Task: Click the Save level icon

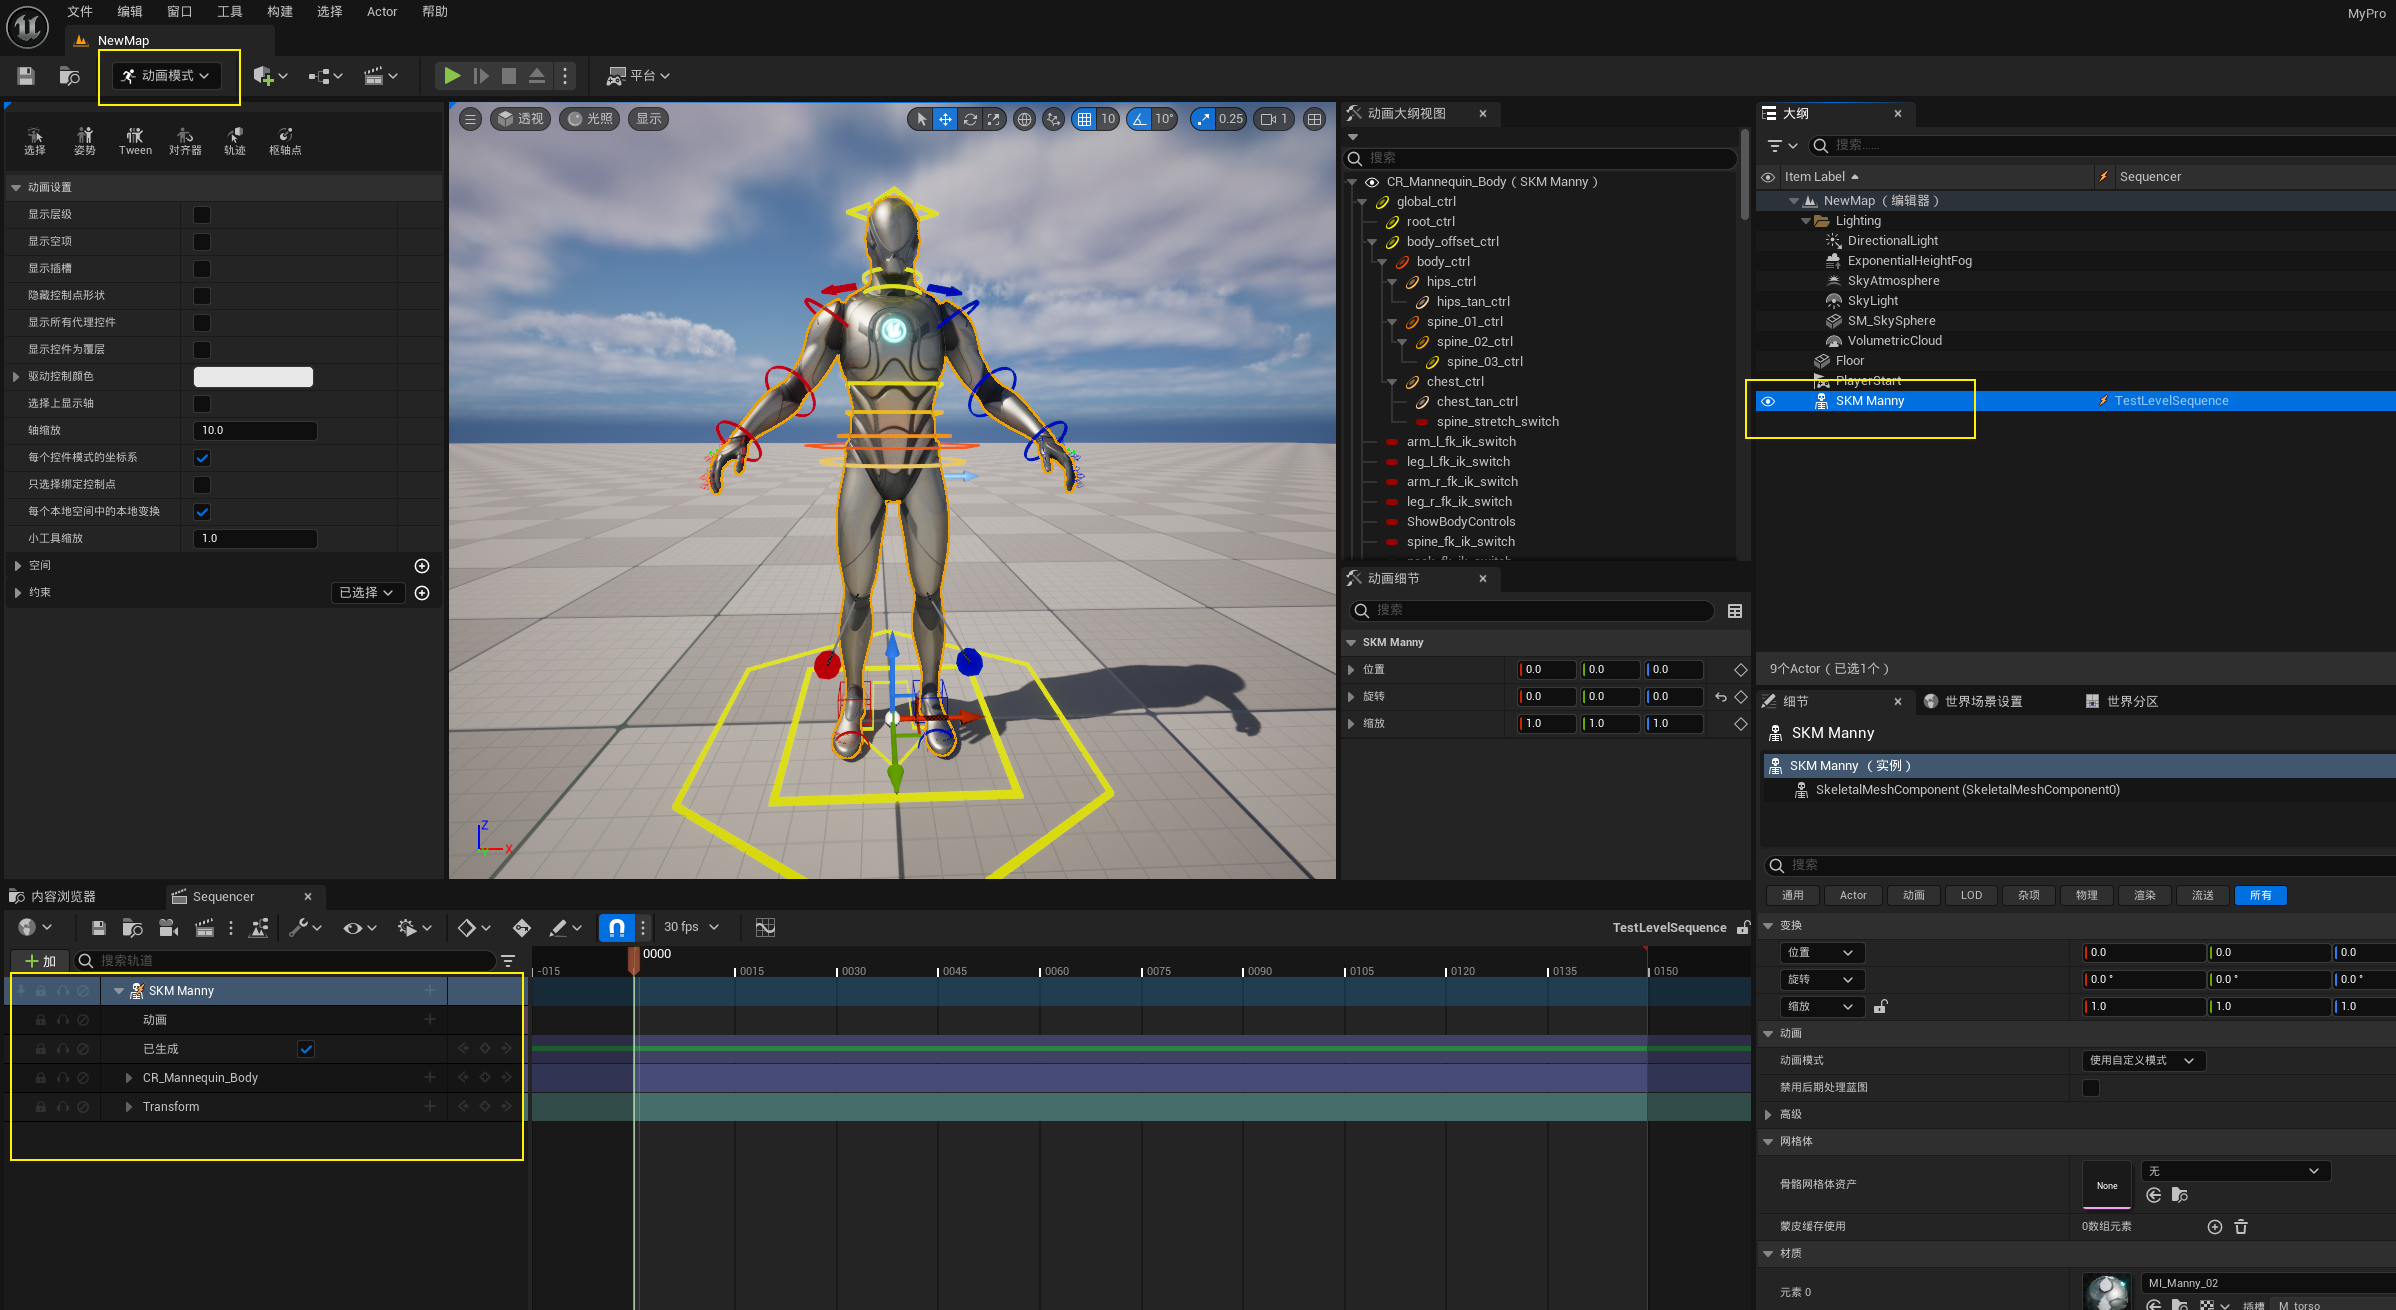Action: [26, 76]
